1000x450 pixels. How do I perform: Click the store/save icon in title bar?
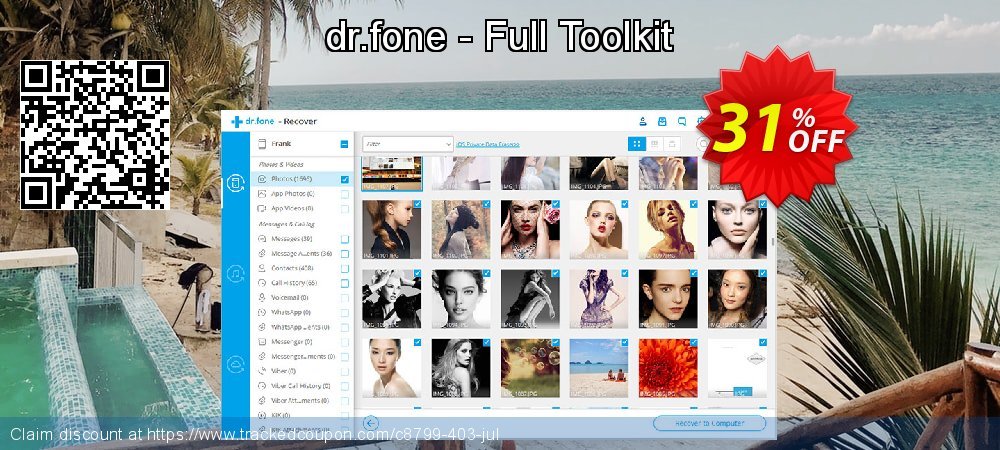[x=662, y=121]
